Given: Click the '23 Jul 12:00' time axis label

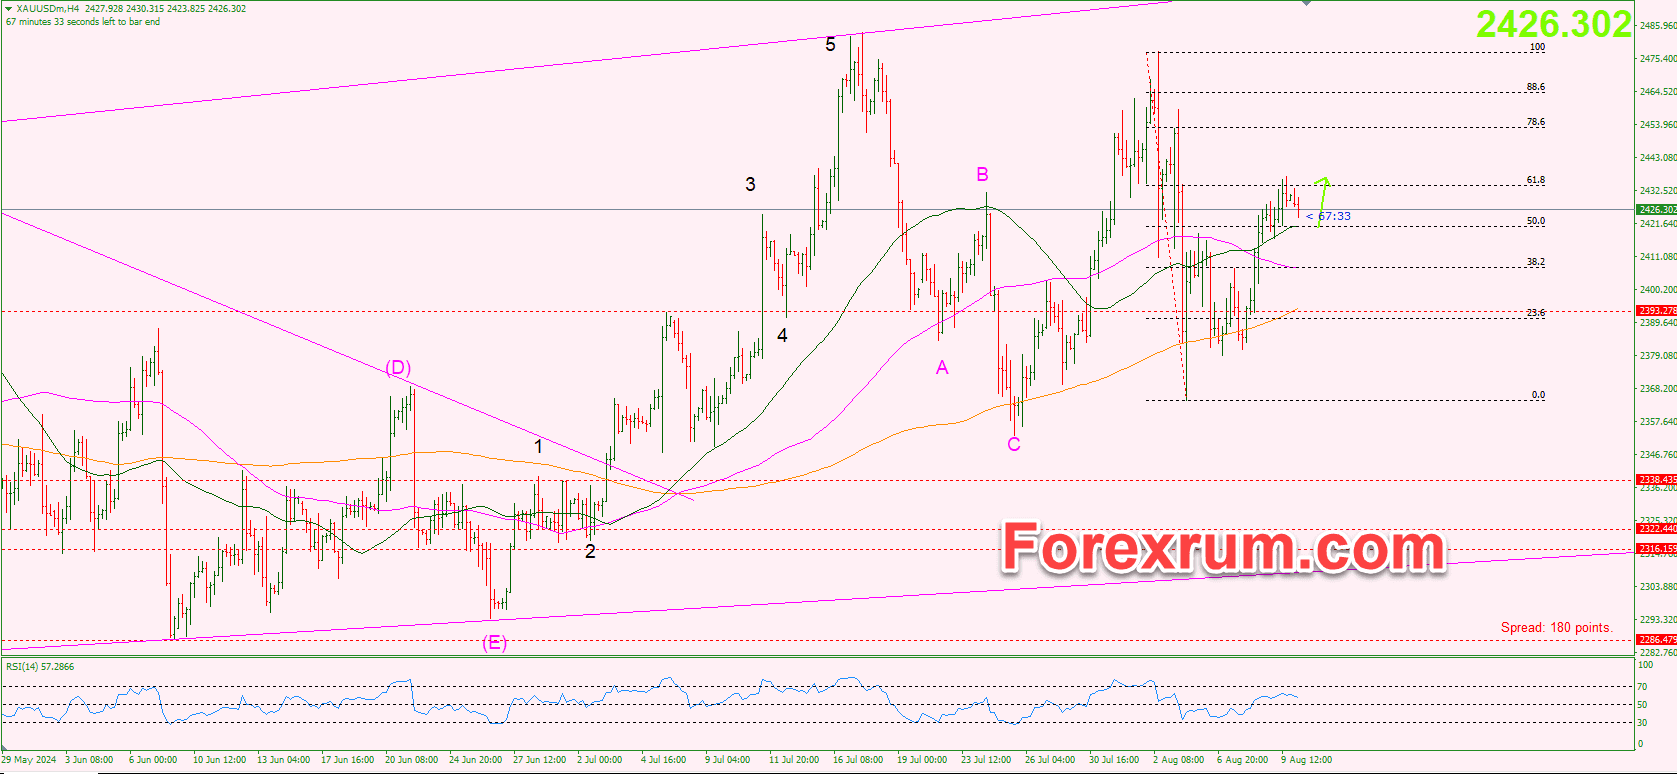Looking at the screenshot, I should [x=986, y=760].
